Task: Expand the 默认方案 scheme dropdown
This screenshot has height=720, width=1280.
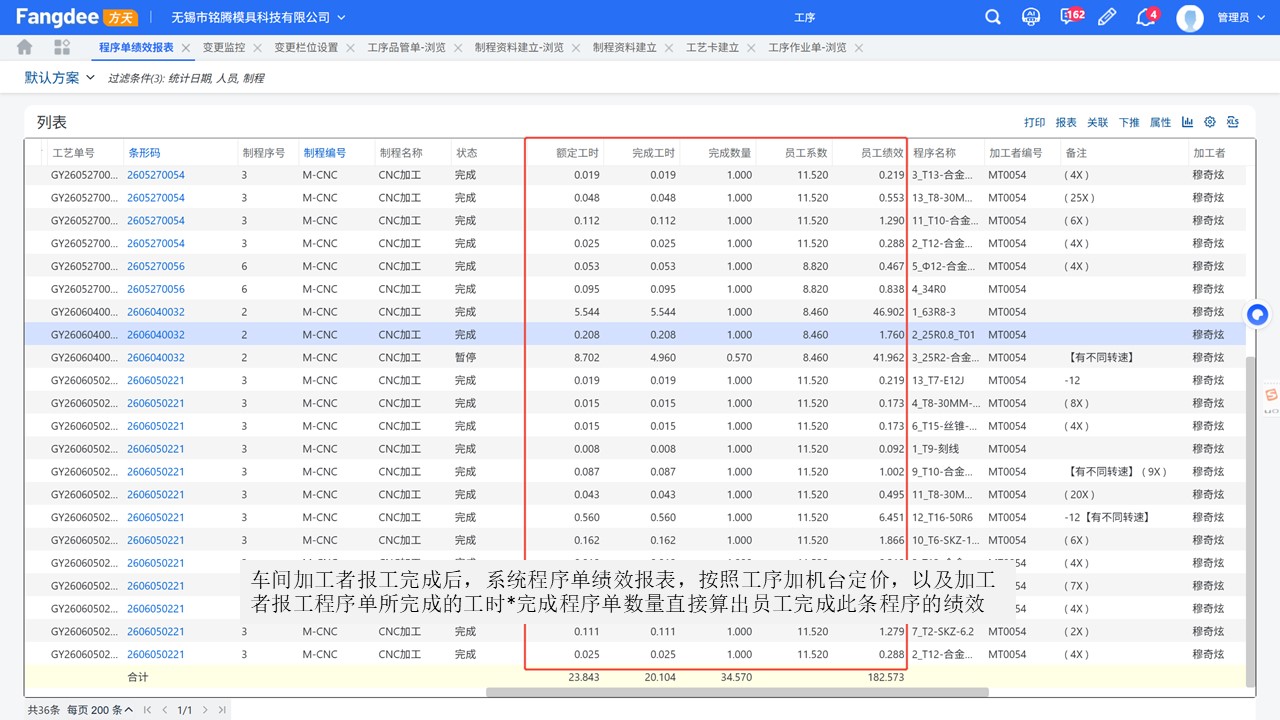Action: click(x=60, y=77)
